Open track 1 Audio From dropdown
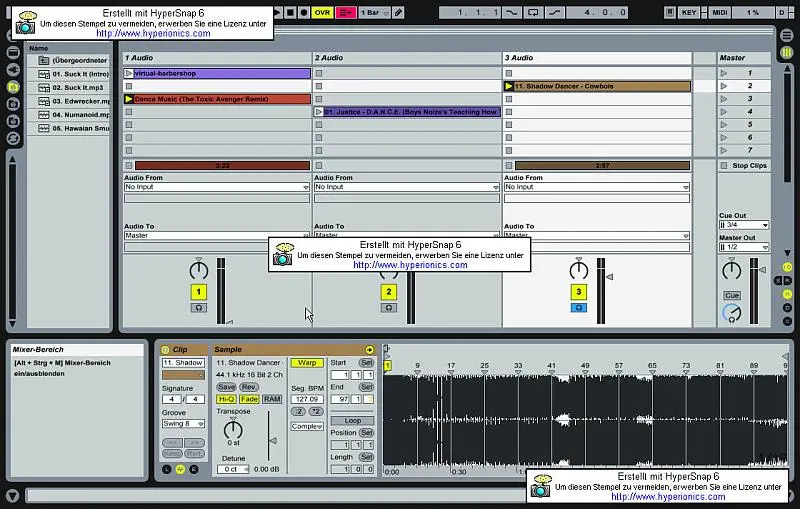Viewport: 800px width, 509px height. coord(217,187)
